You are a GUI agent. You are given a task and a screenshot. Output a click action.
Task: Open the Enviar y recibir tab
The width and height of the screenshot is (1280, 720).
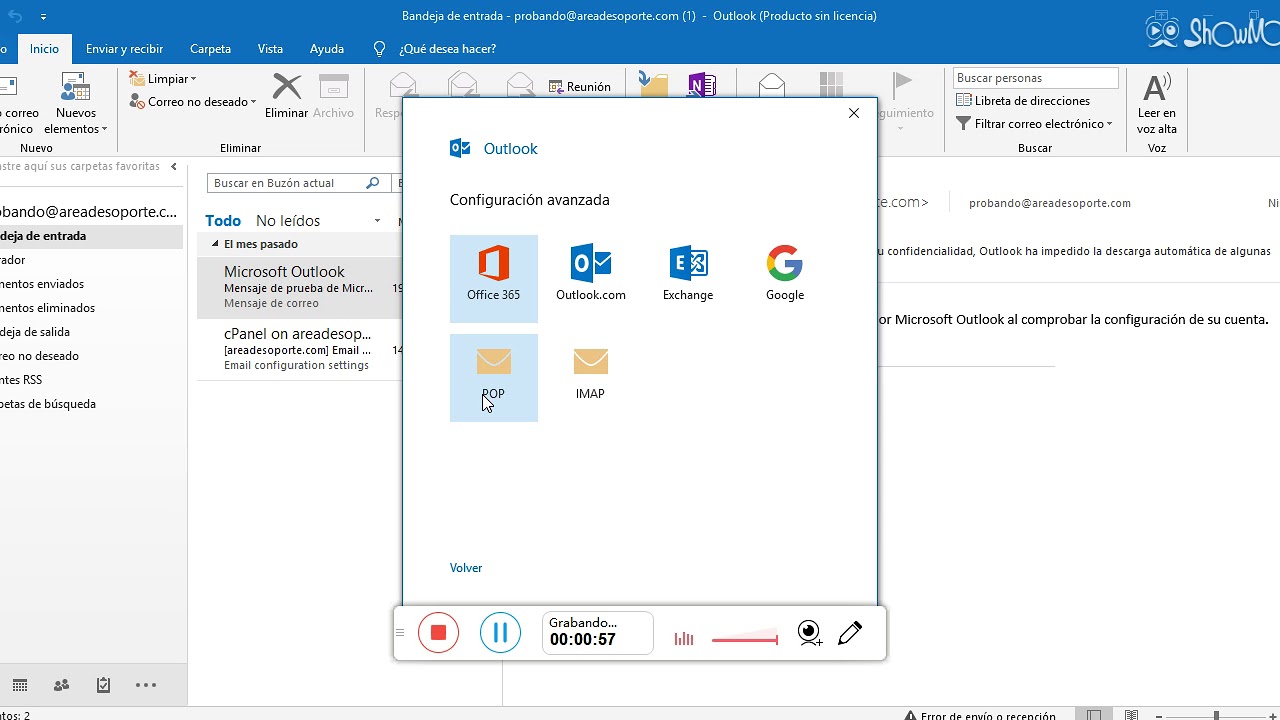(x=124, y=48)
